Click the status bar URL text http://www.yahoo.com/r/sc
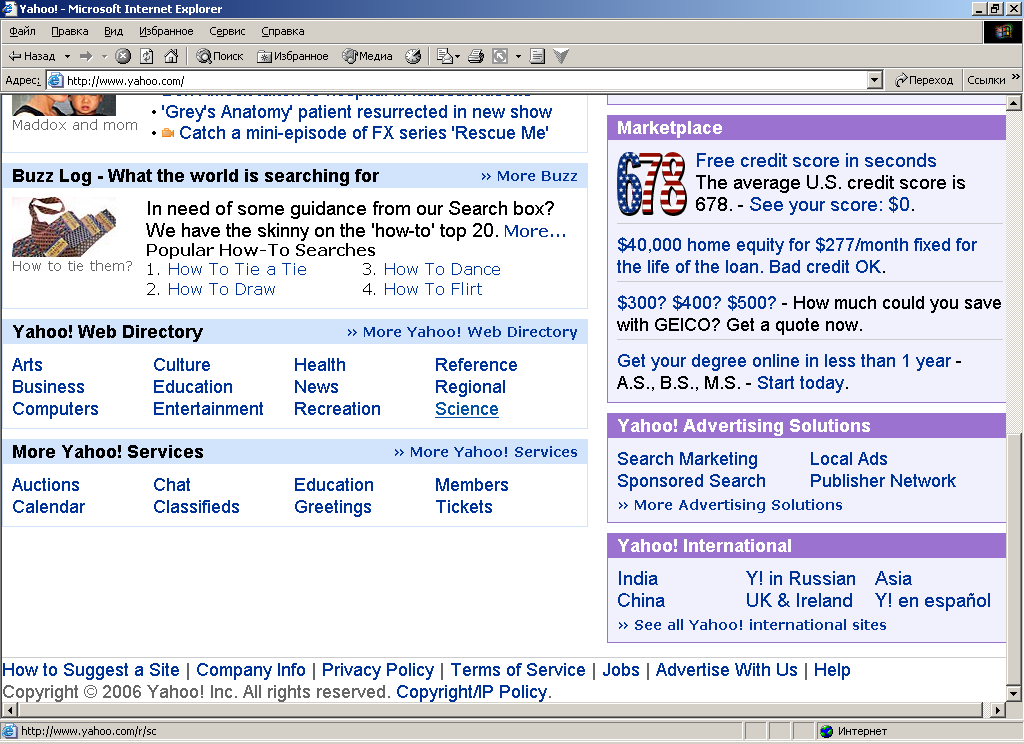This screenshot has width=1024, height=744. coord(89,731)
